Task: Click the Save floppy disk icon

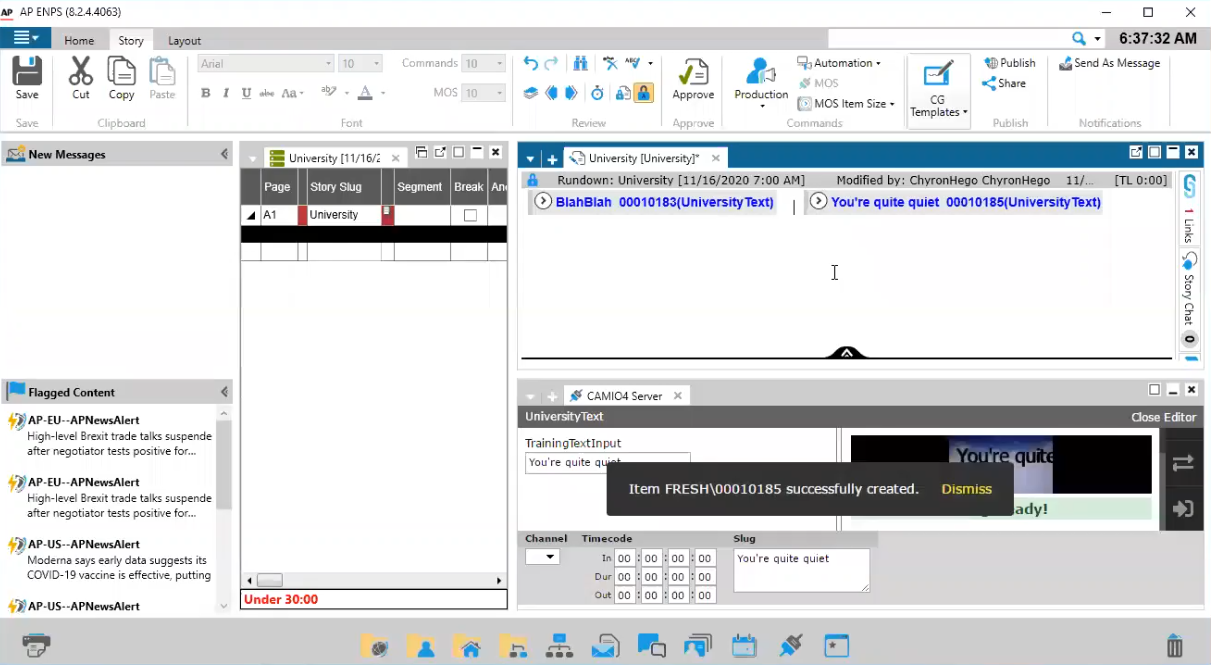Action: 27,71
